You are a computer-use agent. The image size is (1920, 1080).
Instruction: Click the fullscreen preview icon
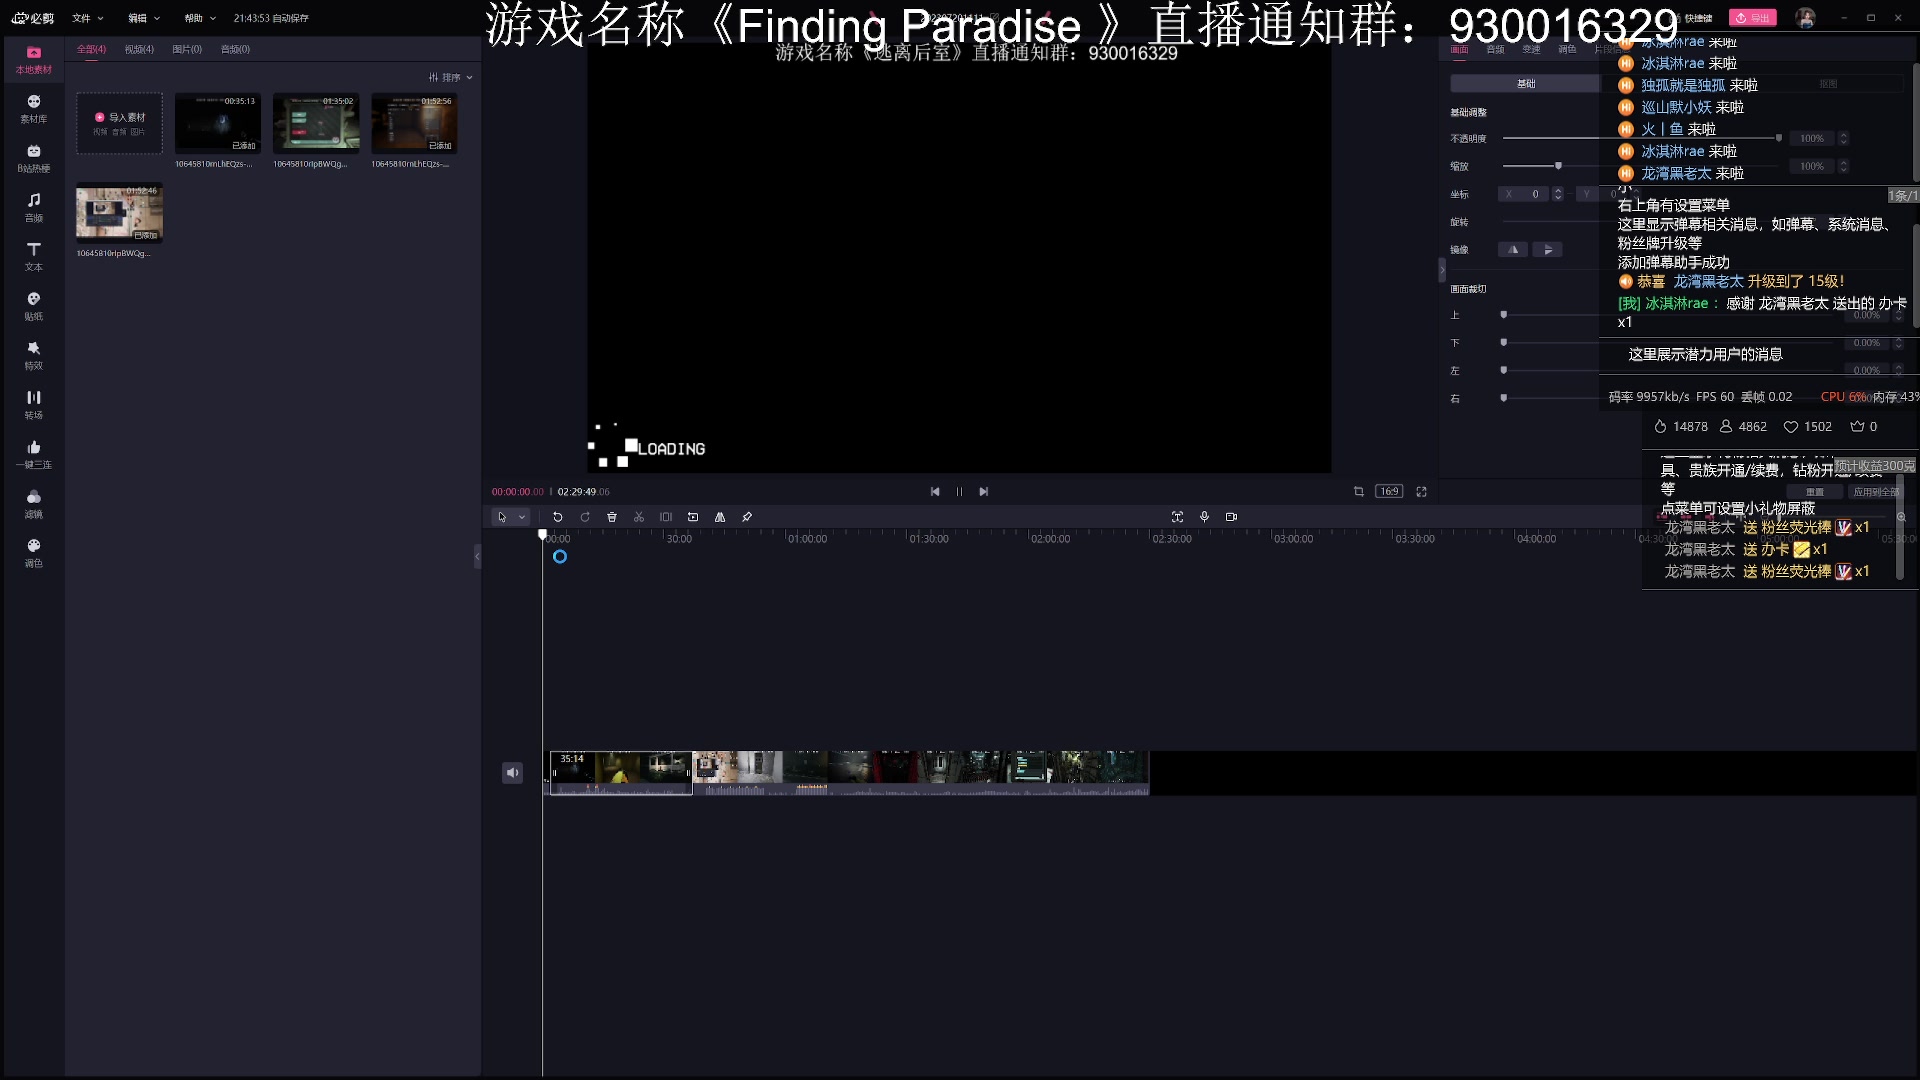pos(1421,491)
